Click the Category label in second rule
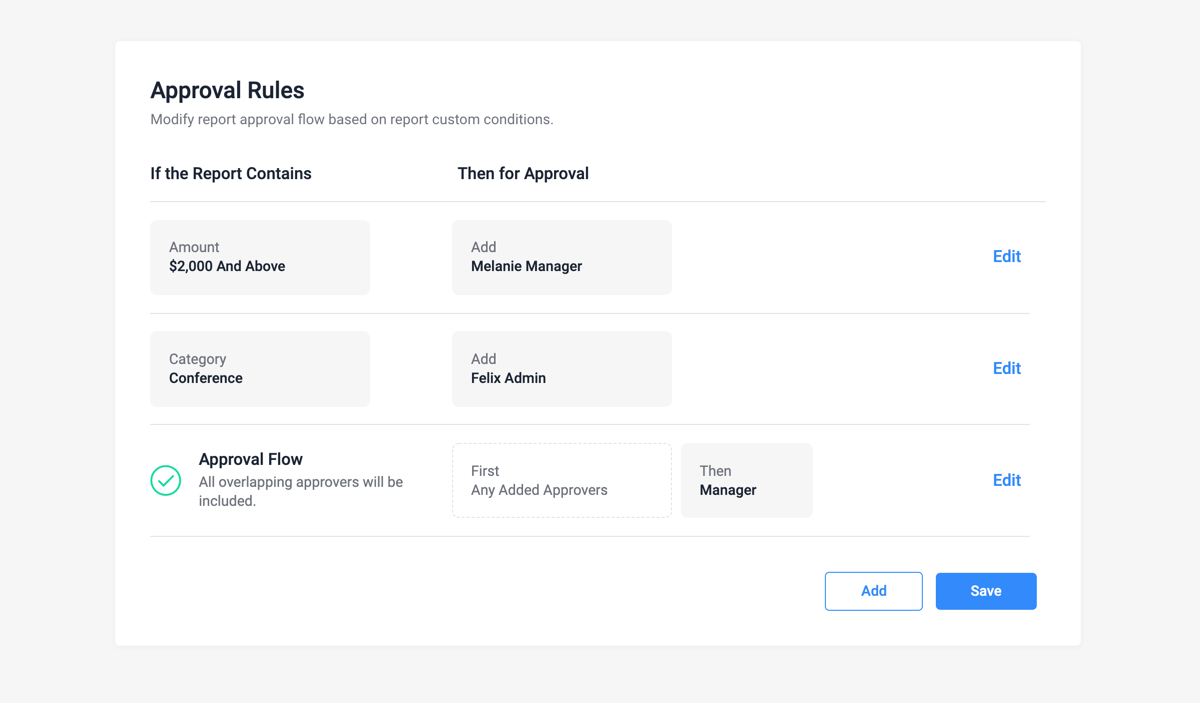Viewport: 1200px width, 703px height. pos(198,359)
